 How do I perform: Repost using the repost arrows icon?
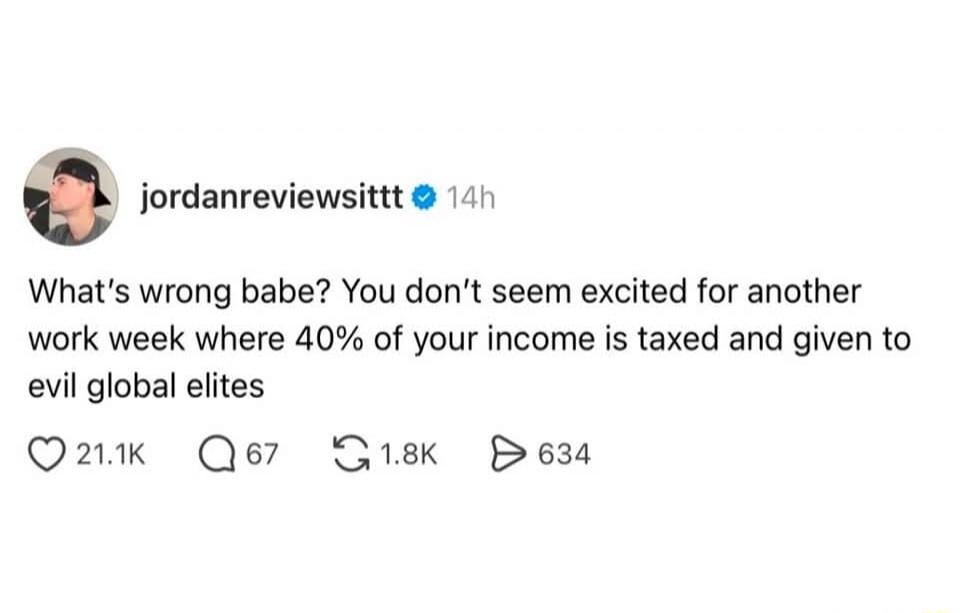(x=356, y=452)
